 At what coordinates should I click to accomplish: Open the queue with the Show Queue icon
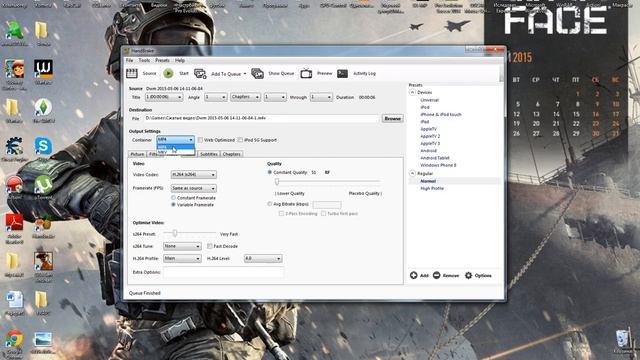(x=257, y=73)
